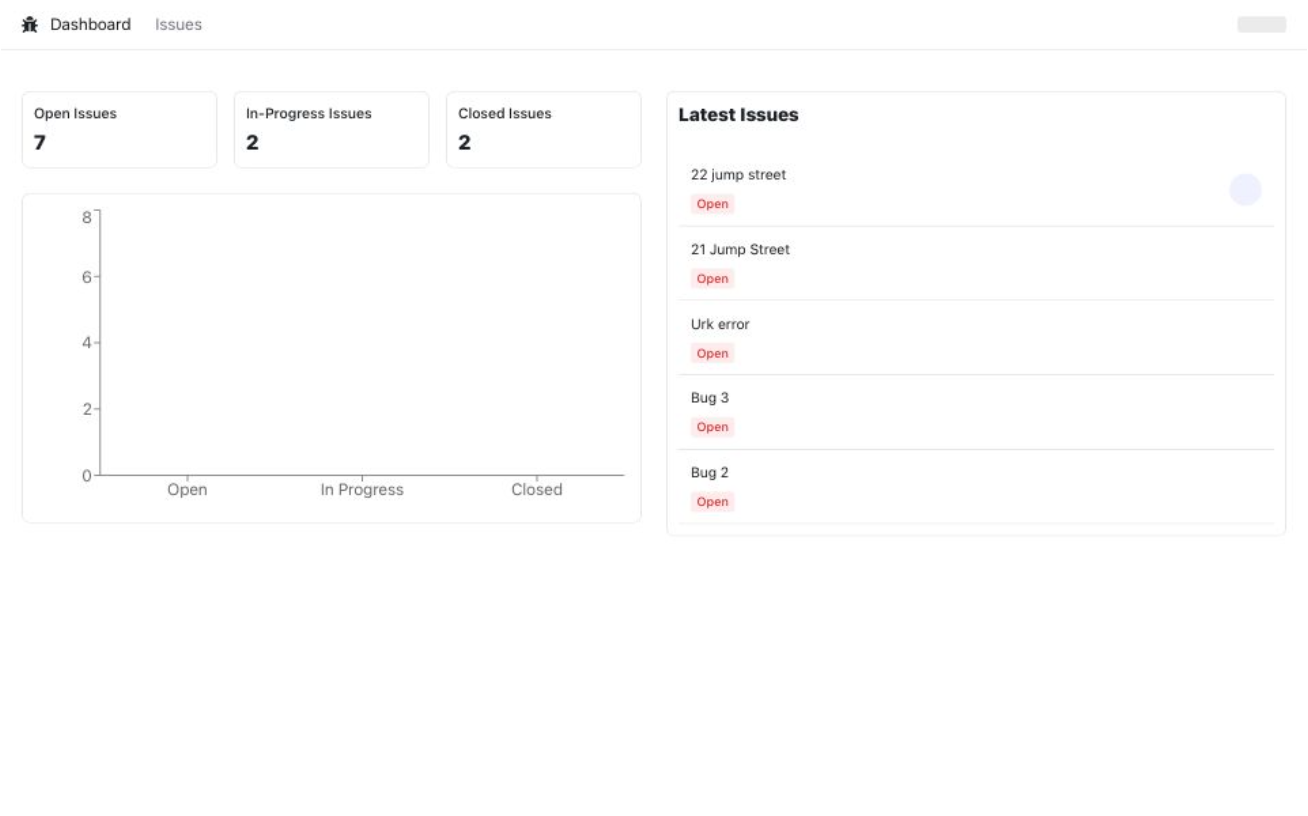Open the Open Issues summary card
The width and height of the screenshot is (1308, 816).
point(119,129)
